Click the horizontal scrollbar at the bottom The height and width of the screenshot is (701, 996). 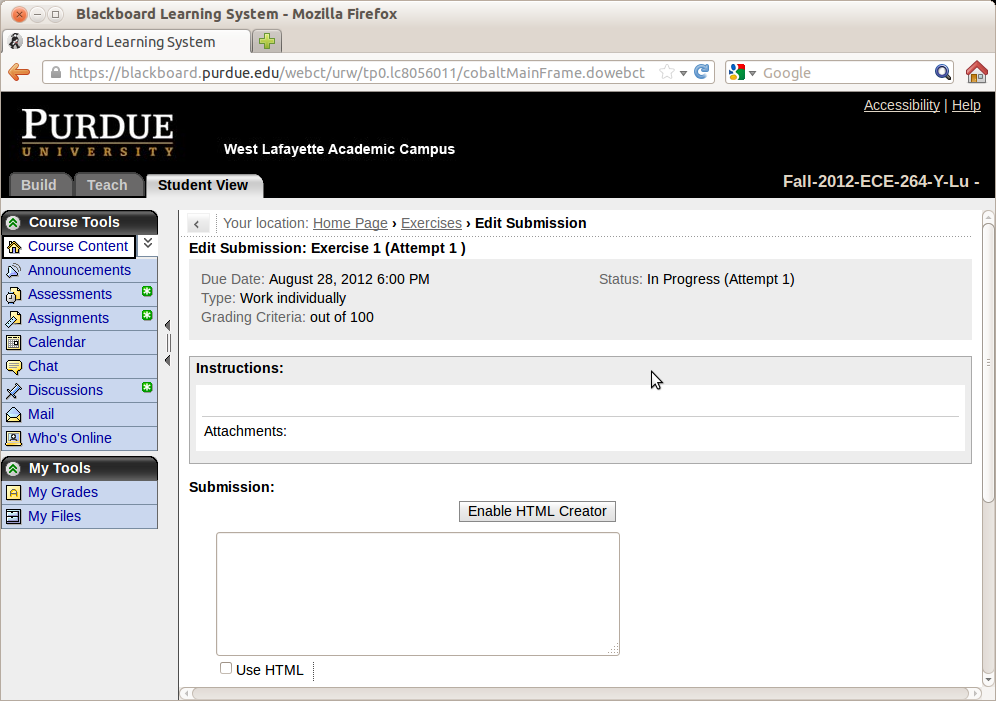580,692
